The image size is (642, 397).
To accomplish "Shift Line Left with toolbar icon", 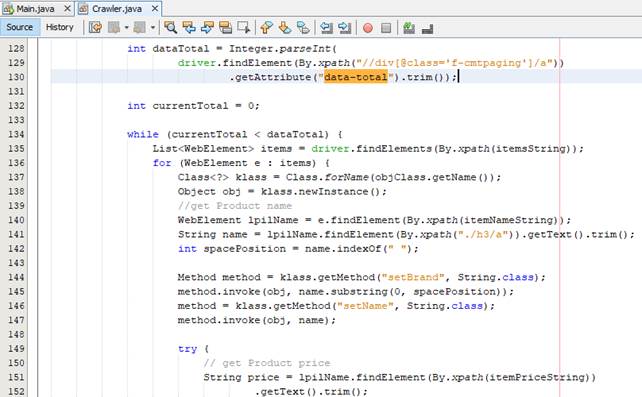I will click(326, 27).
